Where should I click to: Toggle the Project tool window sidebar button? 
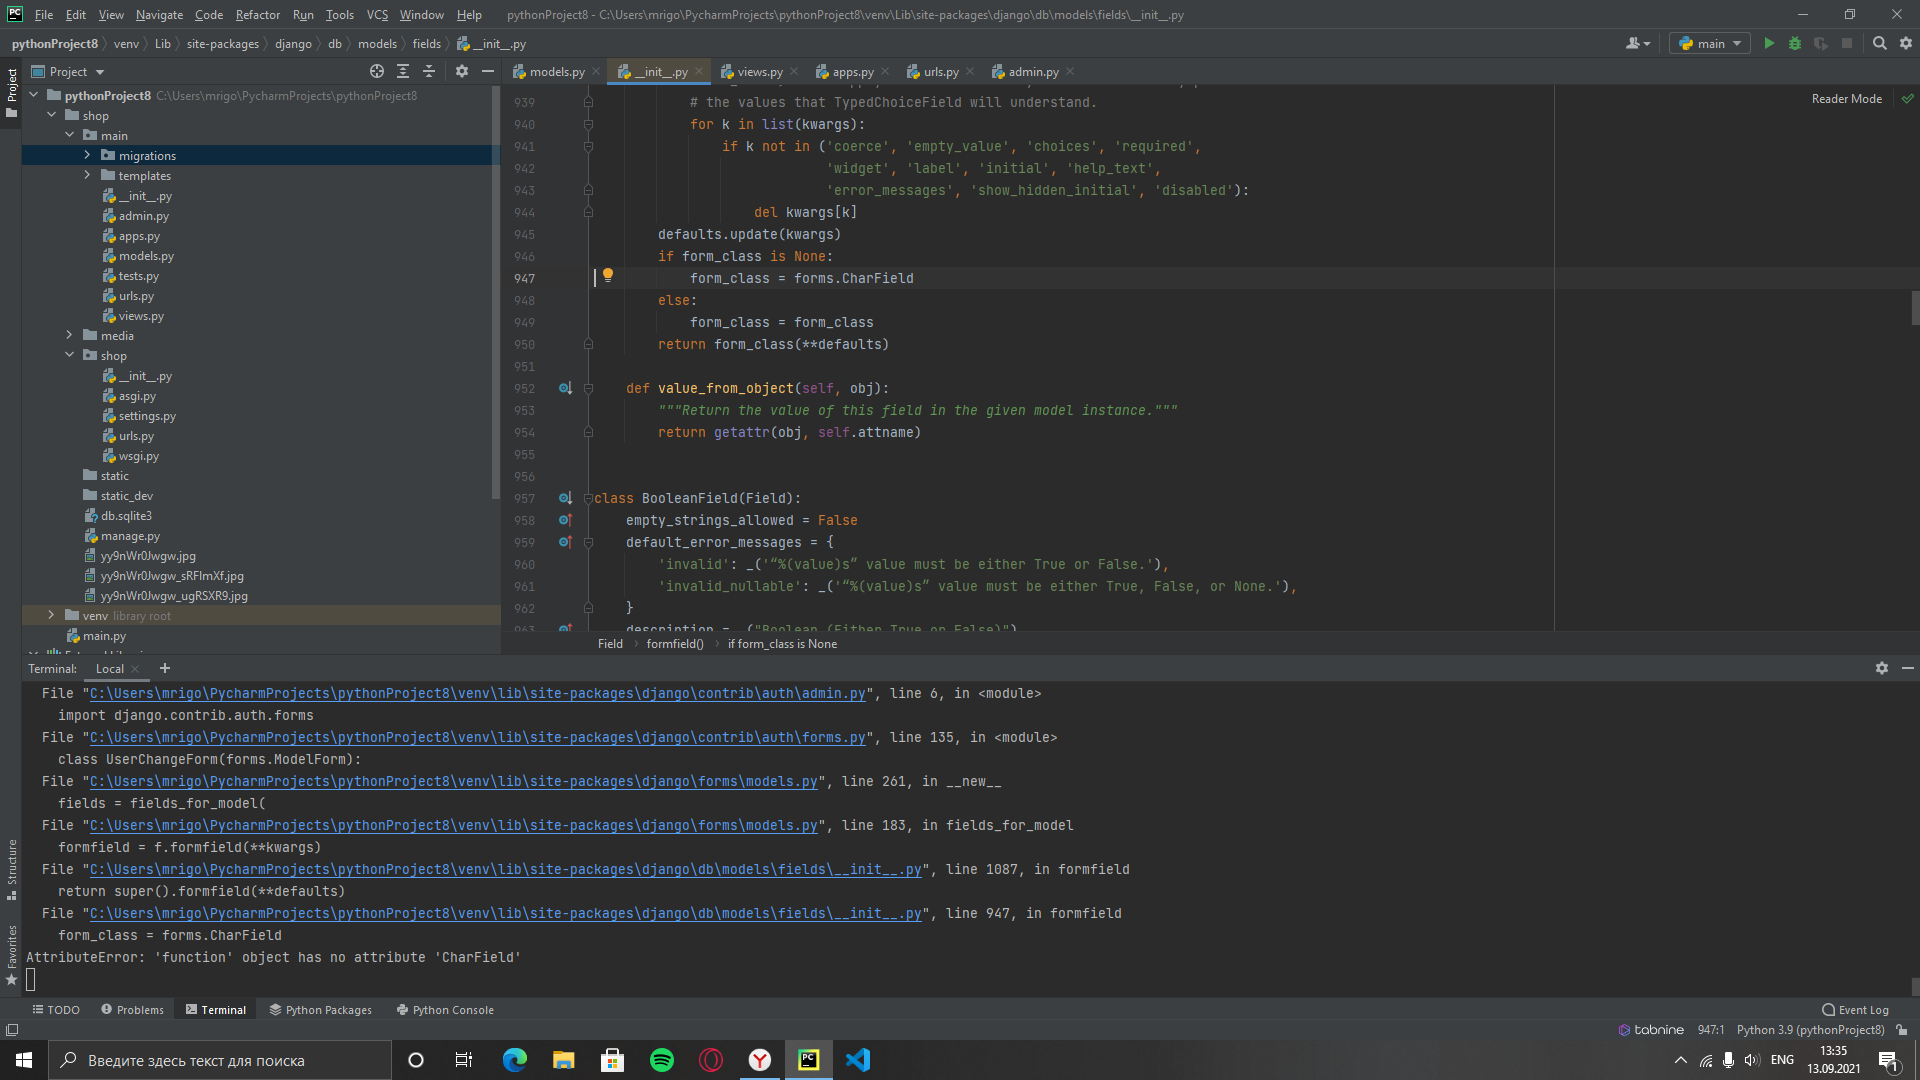coord(12,90)
